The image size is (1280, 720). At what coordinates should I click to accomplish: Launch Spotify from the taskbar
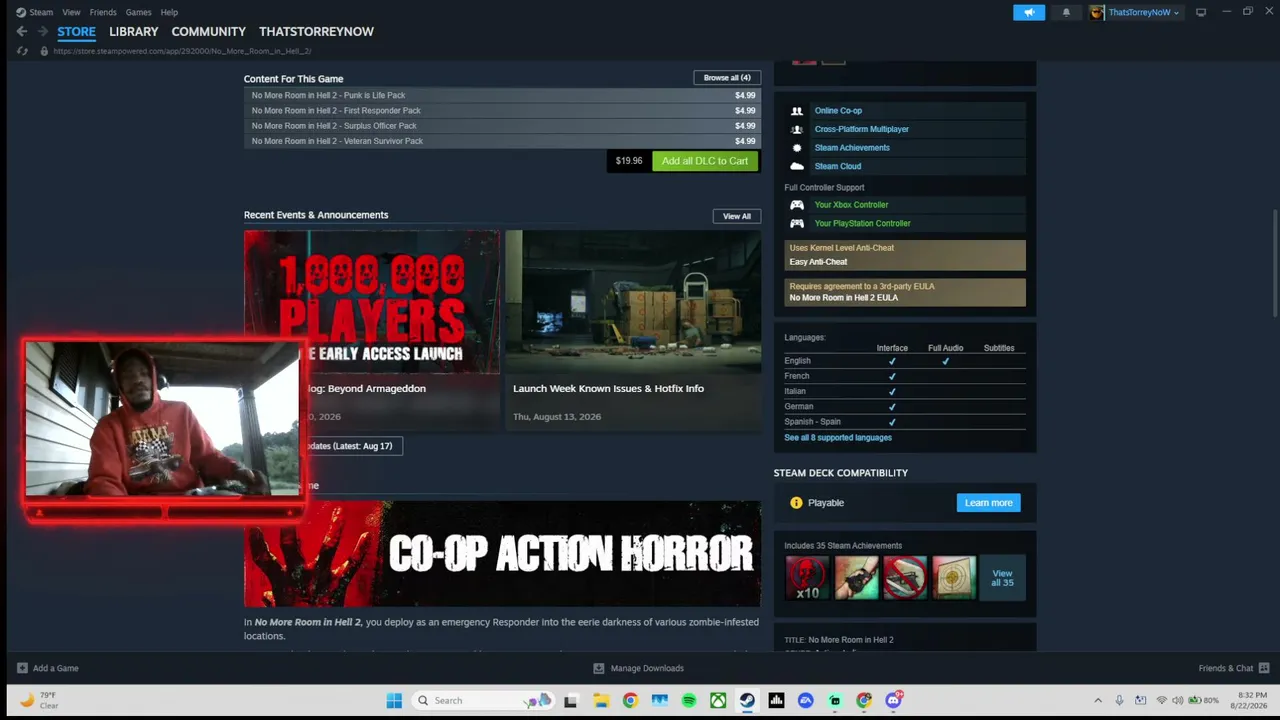(x=688, y=700)
